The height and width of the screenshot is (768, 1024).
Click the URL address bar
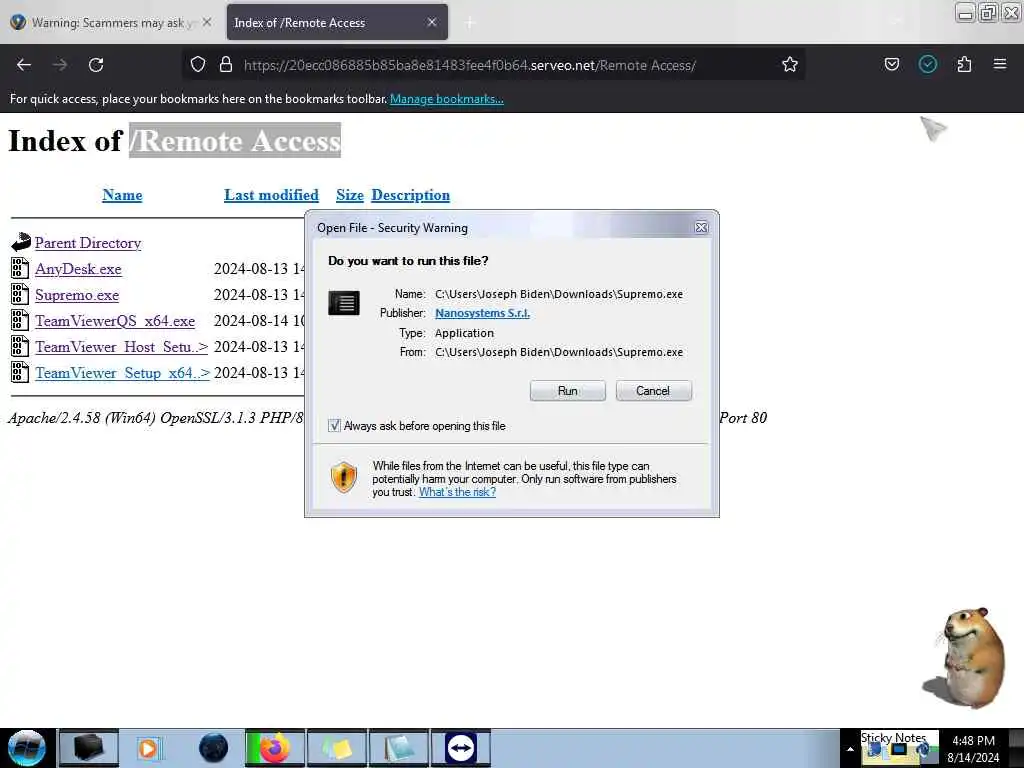493,65
